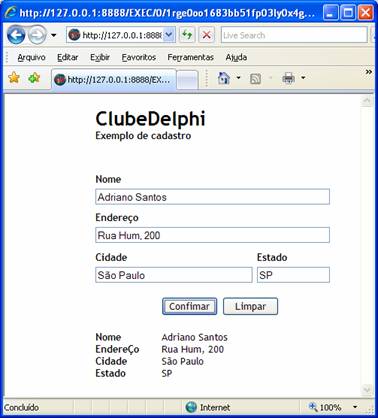Select the http://127.0.0.1:8888/EX... tab

(x=114, y=79)
